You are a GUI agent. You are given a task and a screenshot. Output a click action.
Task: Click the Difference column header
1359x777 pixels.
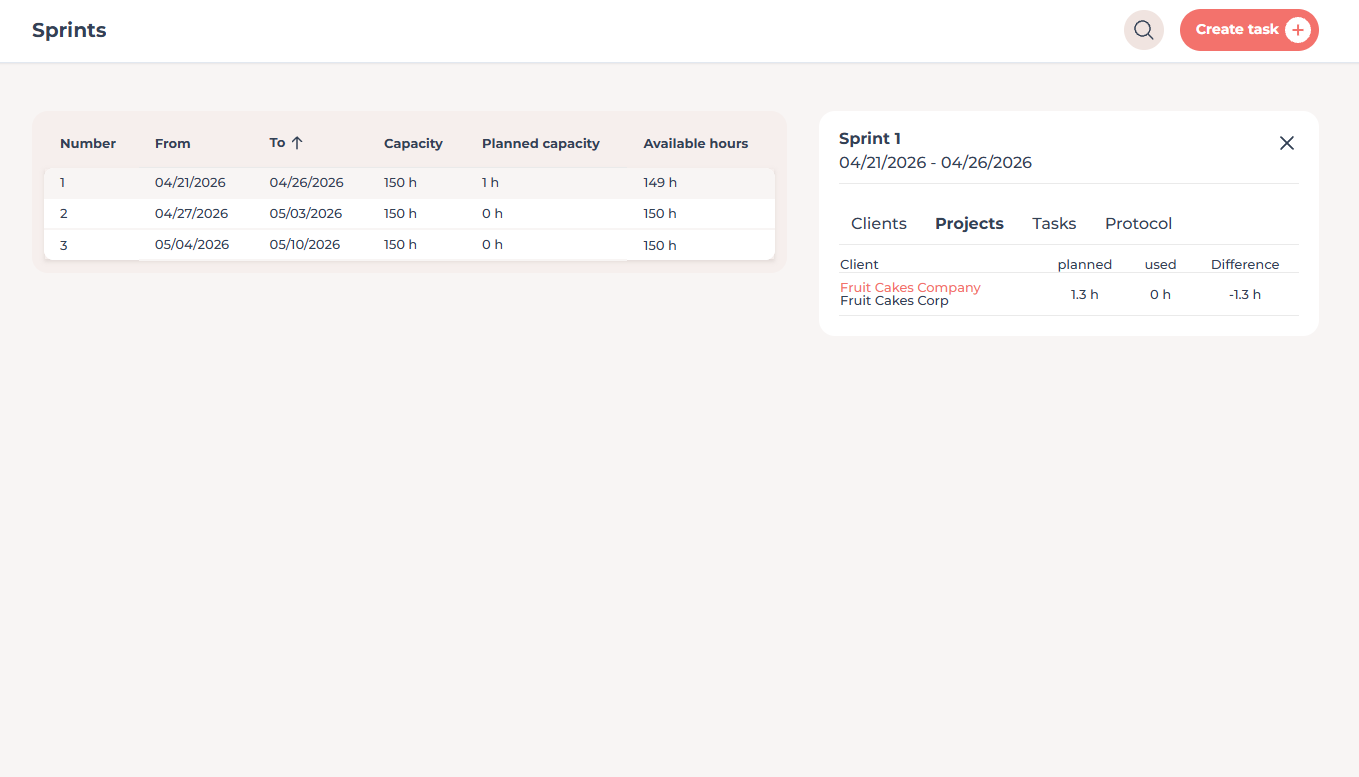pyautogui.click(x=1245, y=265)
